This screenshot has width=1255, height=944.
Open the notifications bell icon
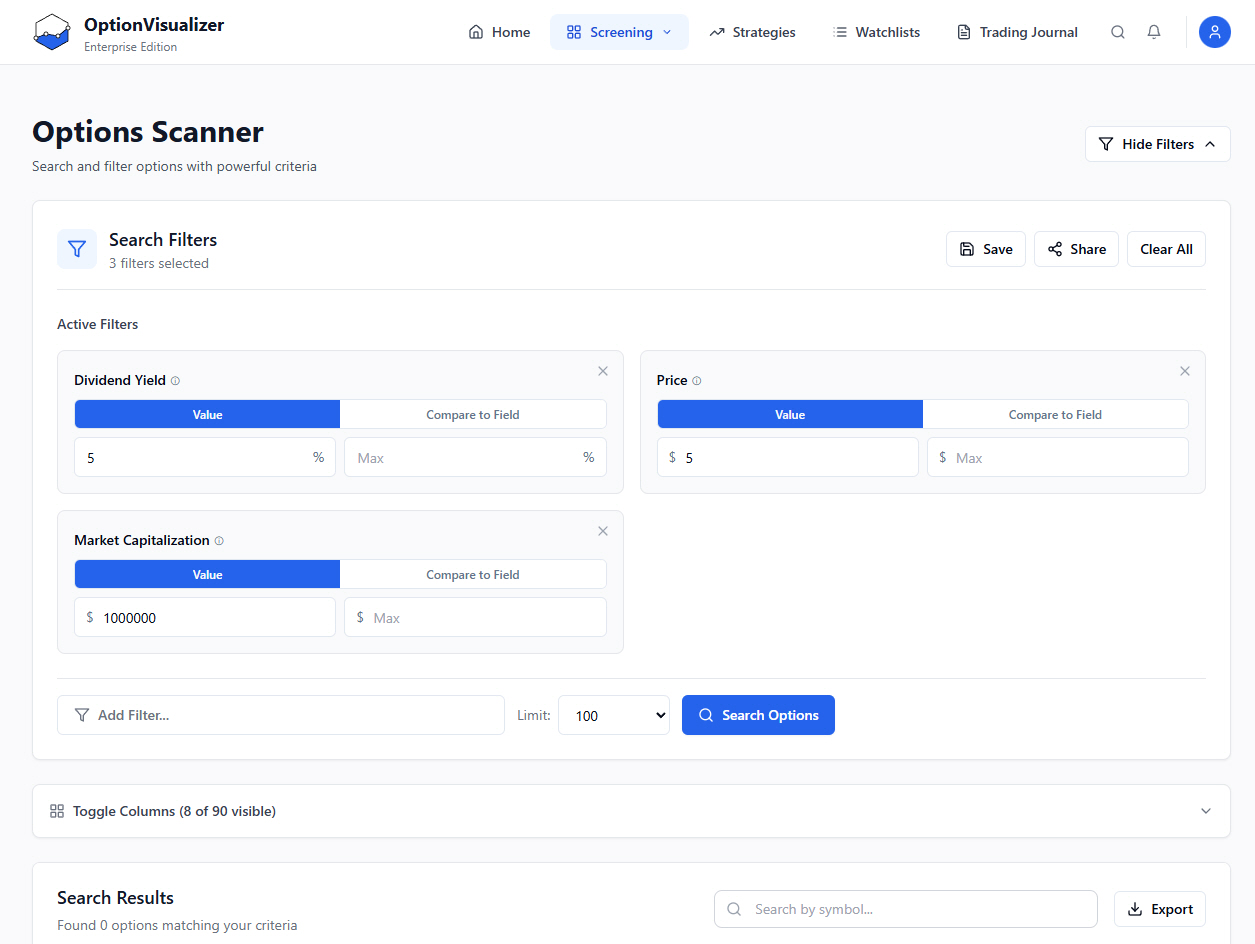[1154, 32]
